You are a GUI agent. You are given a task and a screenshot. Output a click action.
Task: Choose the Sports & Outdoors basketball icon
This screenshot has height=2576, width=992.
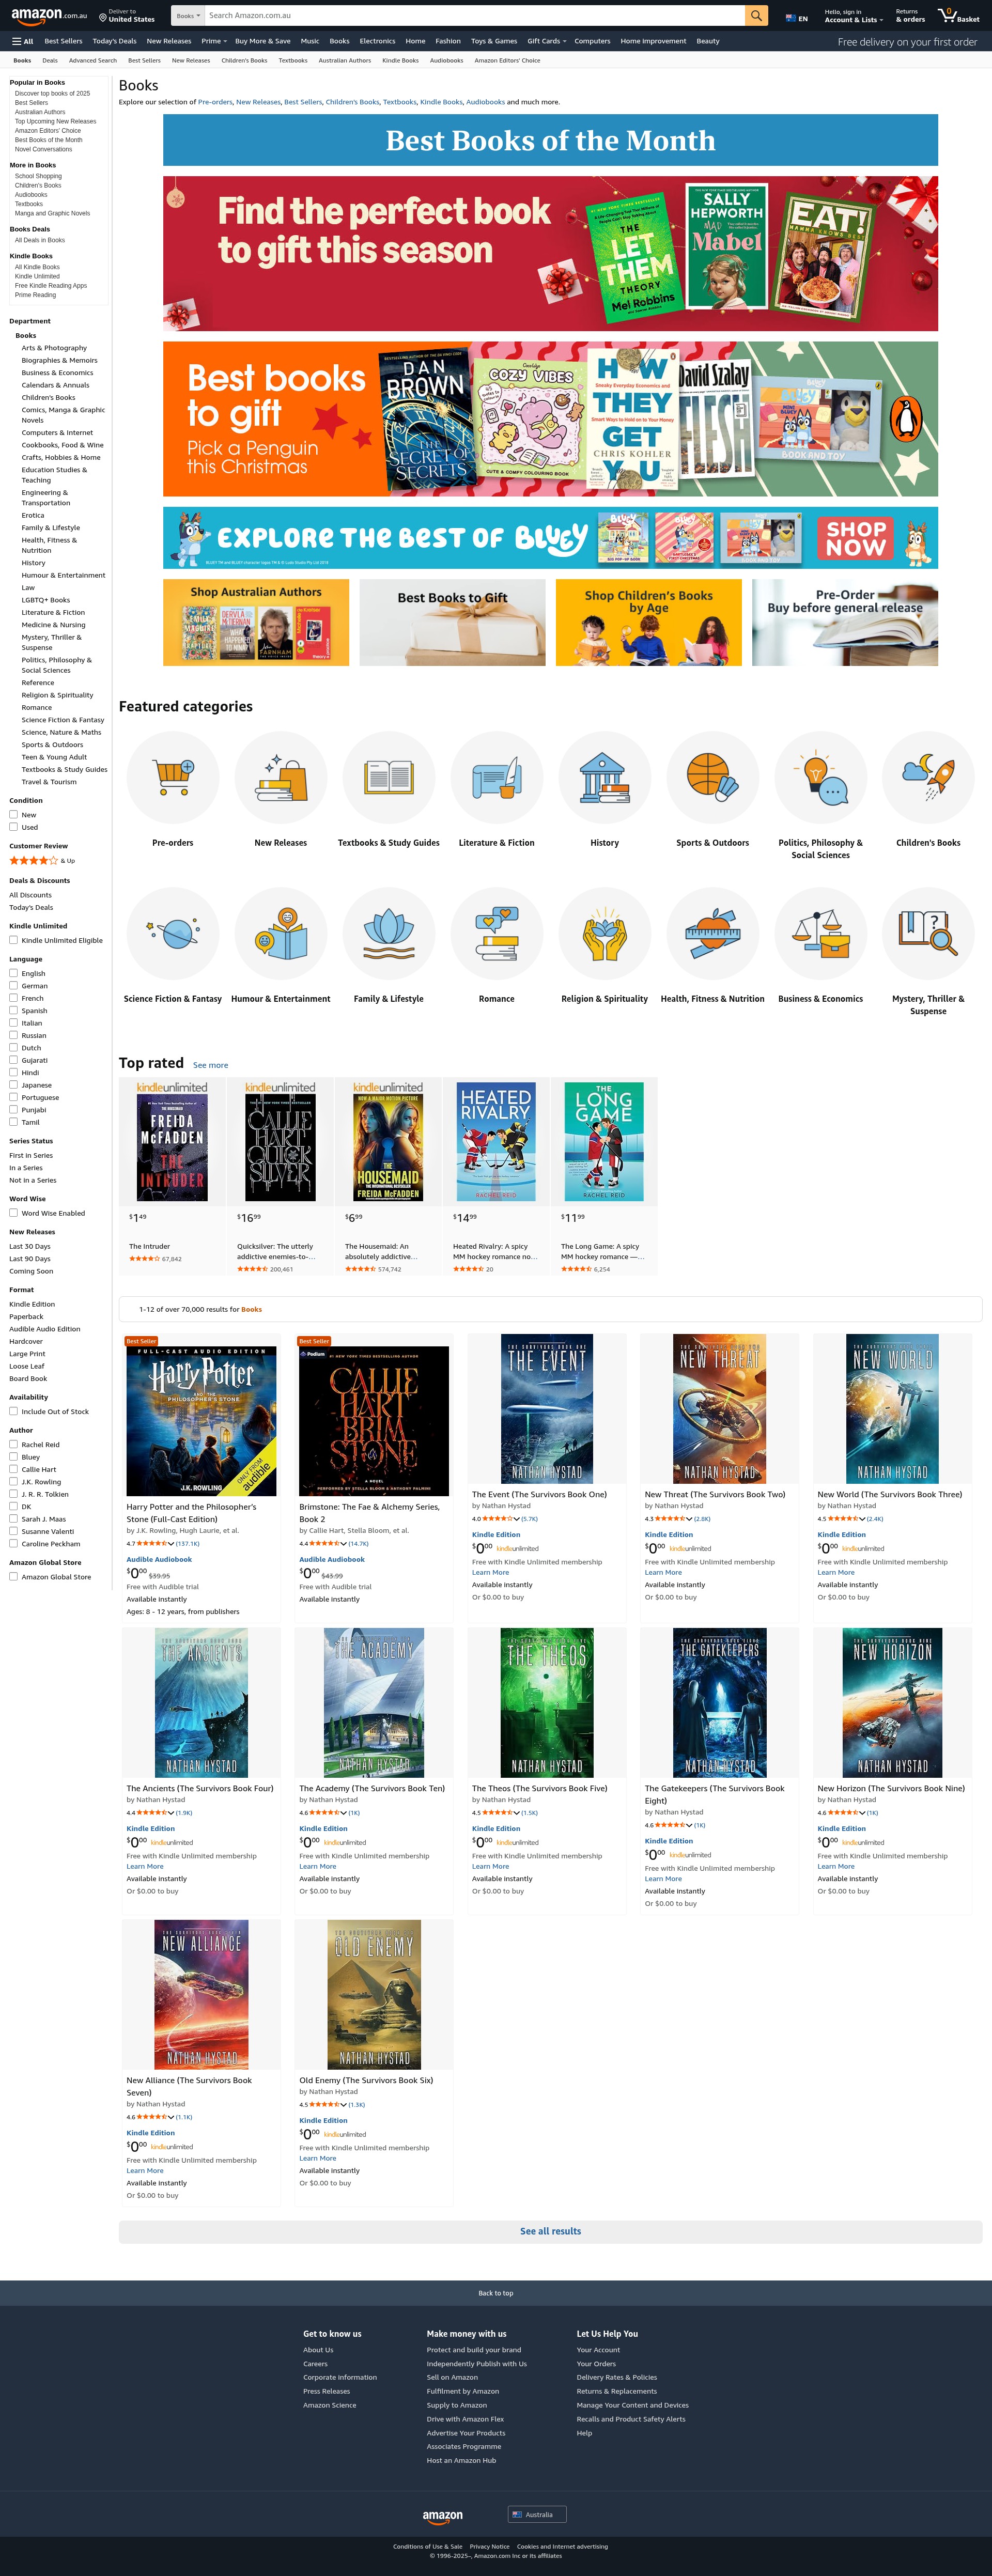713,777
